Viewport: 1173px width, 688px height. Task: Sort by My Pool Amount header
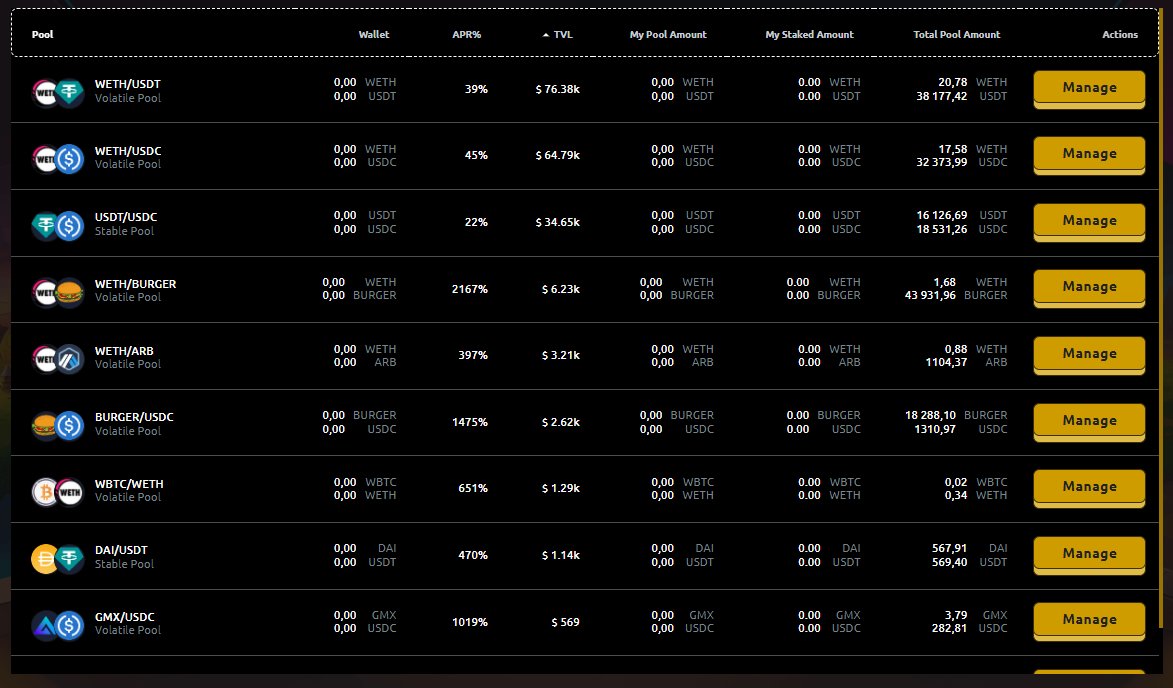(x=668, y=34)
